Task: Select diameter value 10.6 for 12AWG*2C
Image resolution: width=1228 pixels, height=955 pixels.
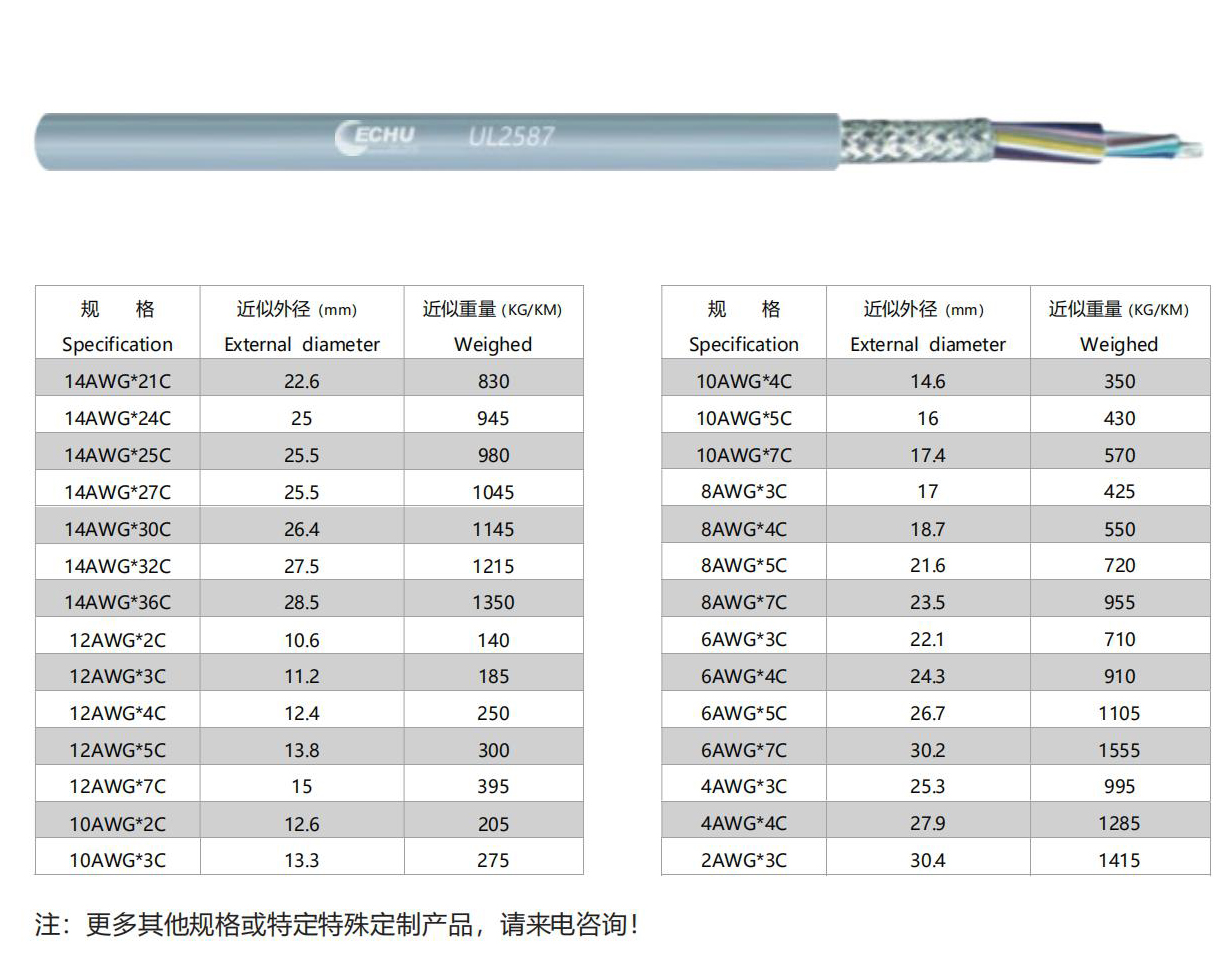Action: pyautogui.click(x=302, y=640)
